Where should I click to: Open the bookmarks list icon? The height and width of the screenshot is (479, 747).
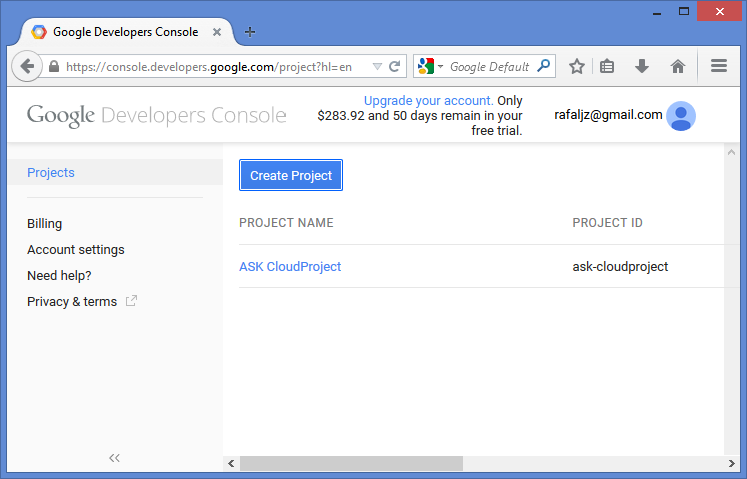pyautogui.click(x=606, y=66)
